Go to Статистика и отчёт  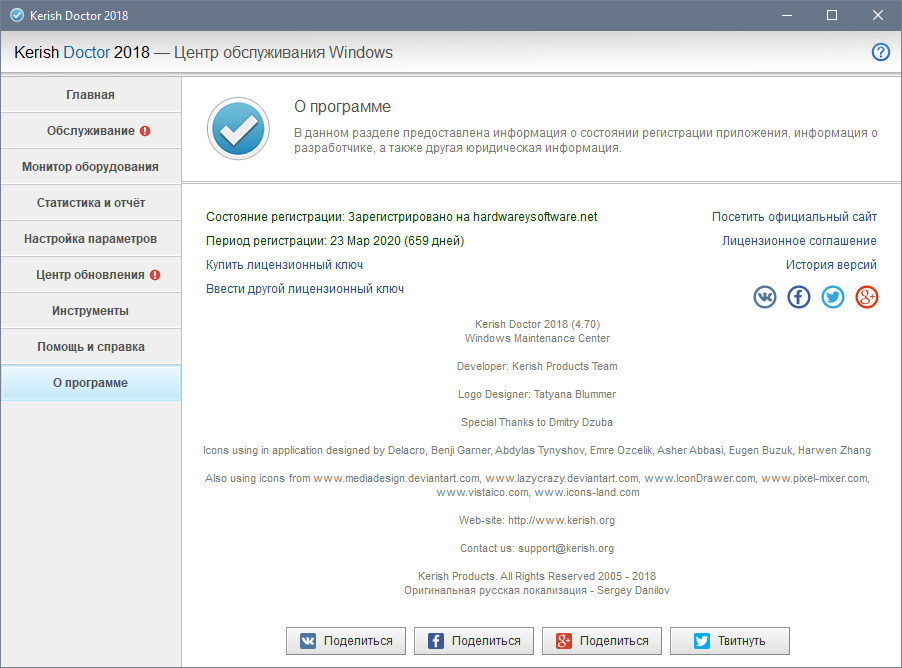click(x=91, y=203)
